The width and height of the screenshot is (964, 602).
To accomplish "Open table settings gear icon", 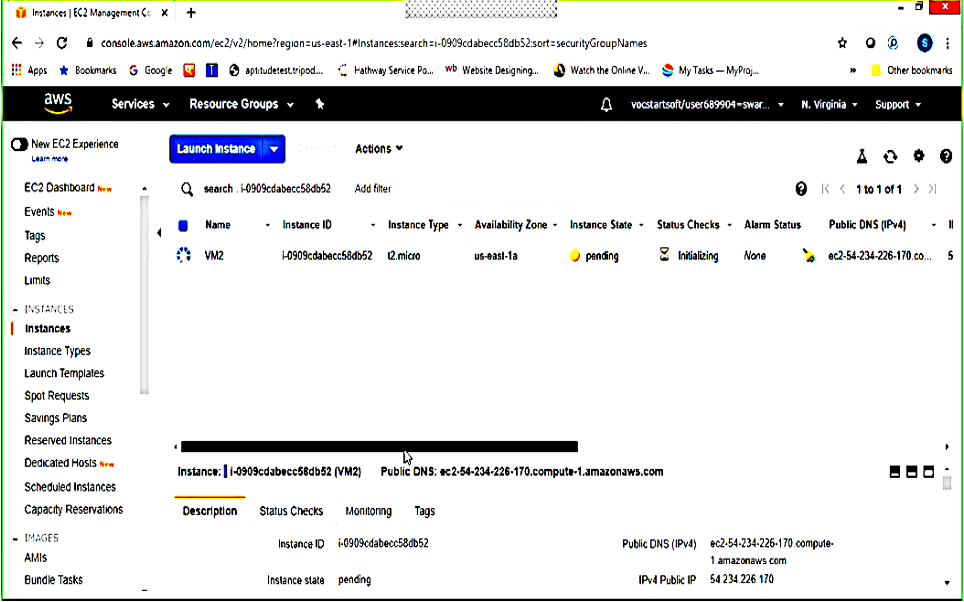I will point(919,157).
